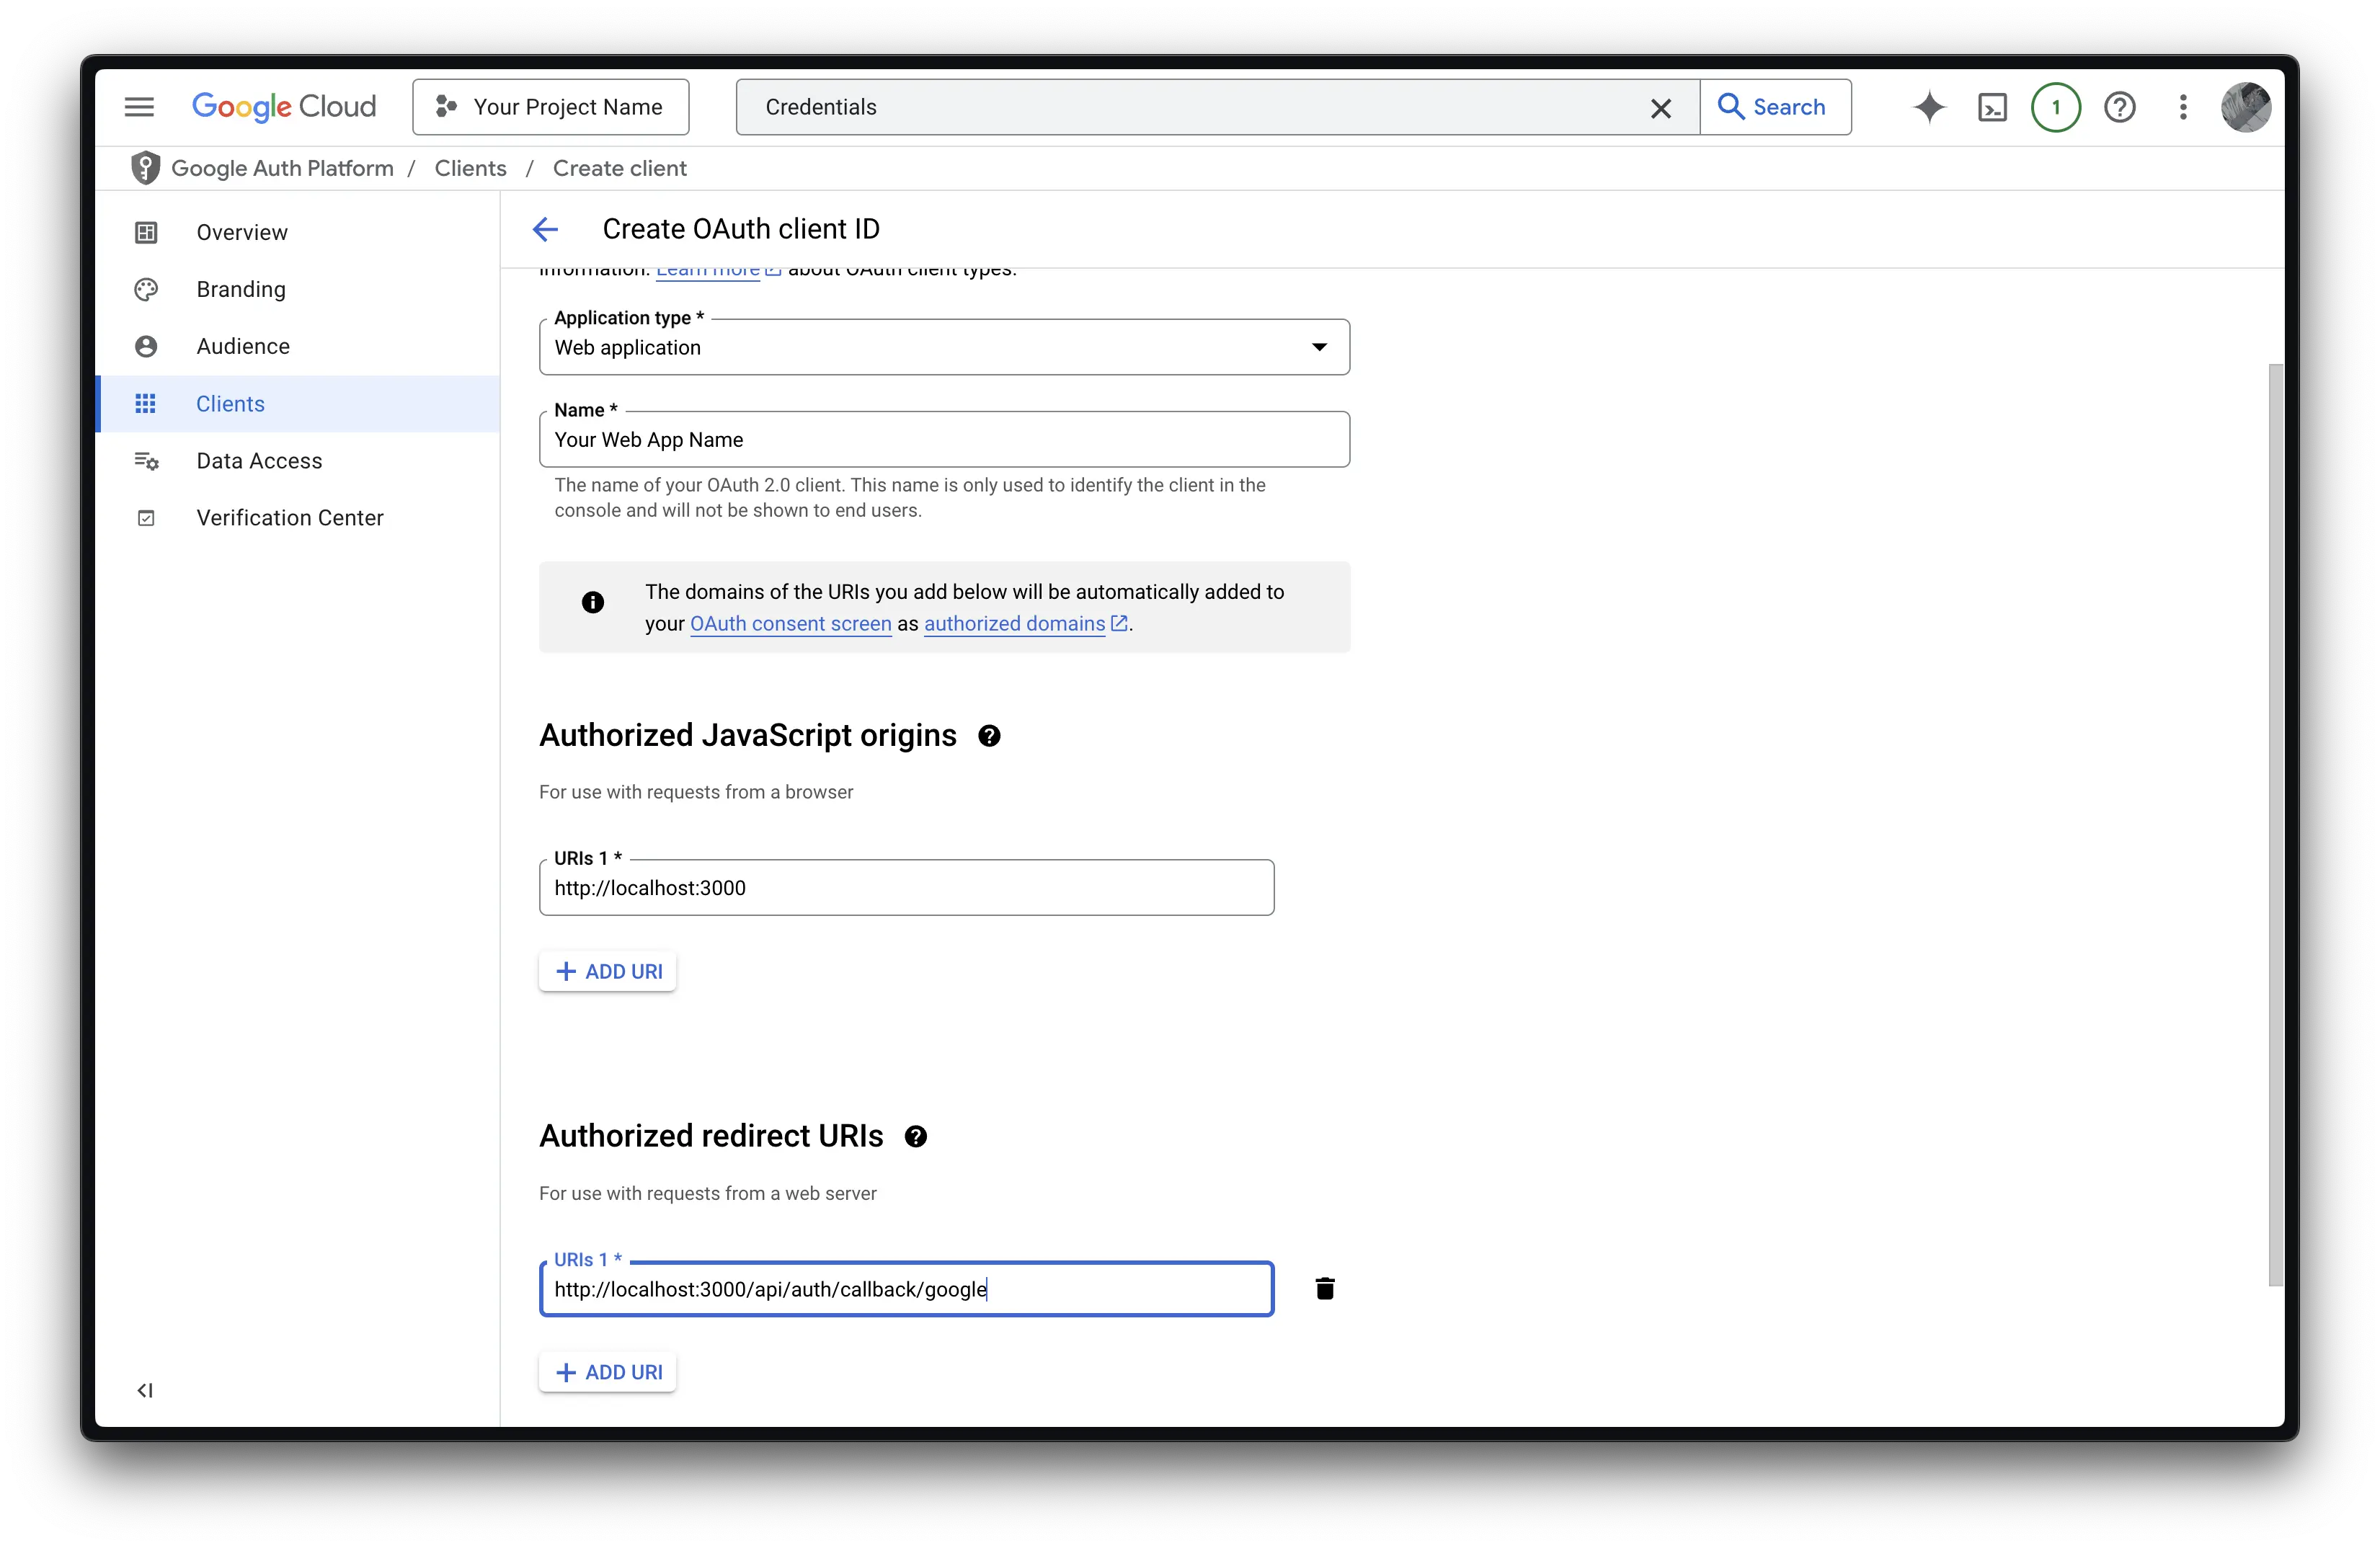Click ADD URI under JavaScript origins

pos(608,971)
